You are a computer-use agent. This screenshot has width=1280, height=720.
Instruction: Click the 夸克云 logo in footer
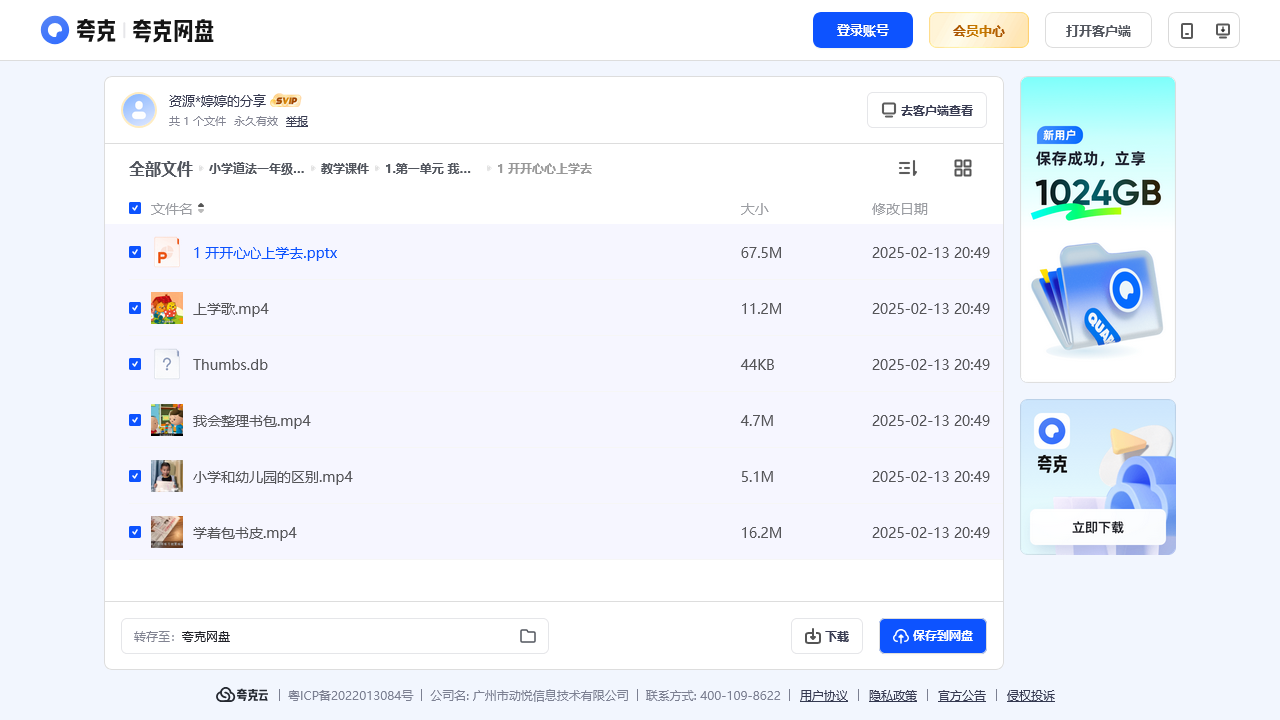pyautogui.click(x=243, y=695)
